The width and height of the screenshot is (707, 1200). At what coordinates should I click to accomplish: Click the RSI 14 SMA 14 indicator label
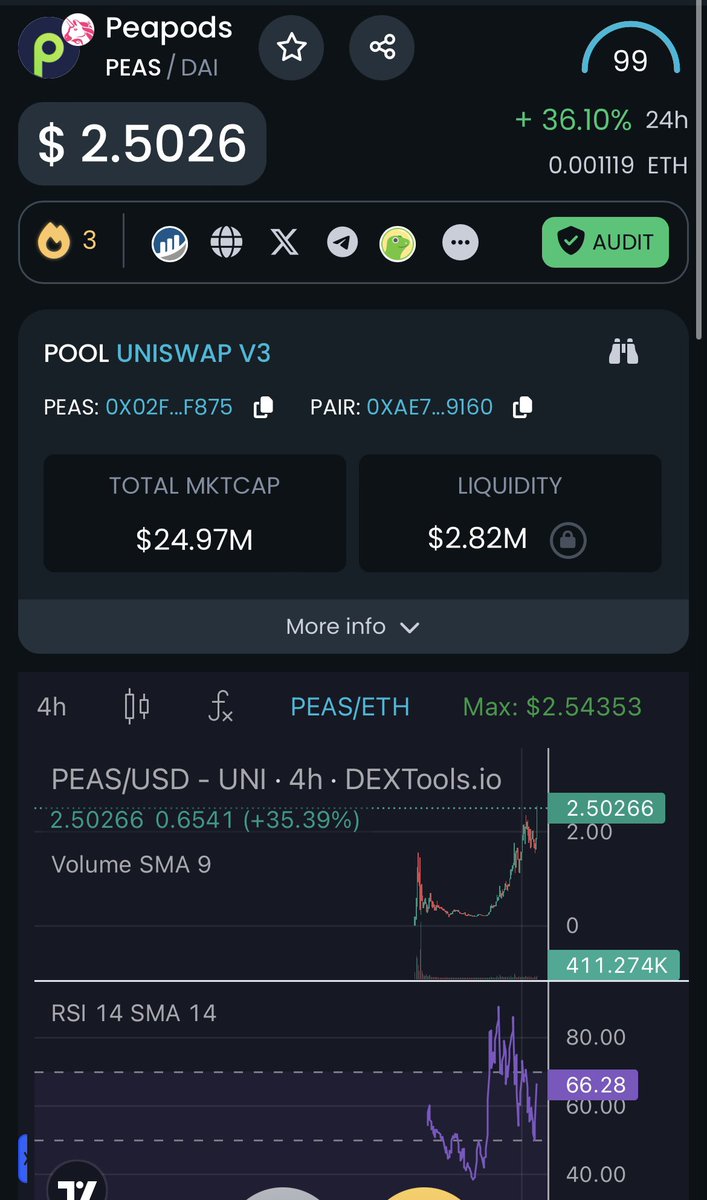pos(134,1013)
